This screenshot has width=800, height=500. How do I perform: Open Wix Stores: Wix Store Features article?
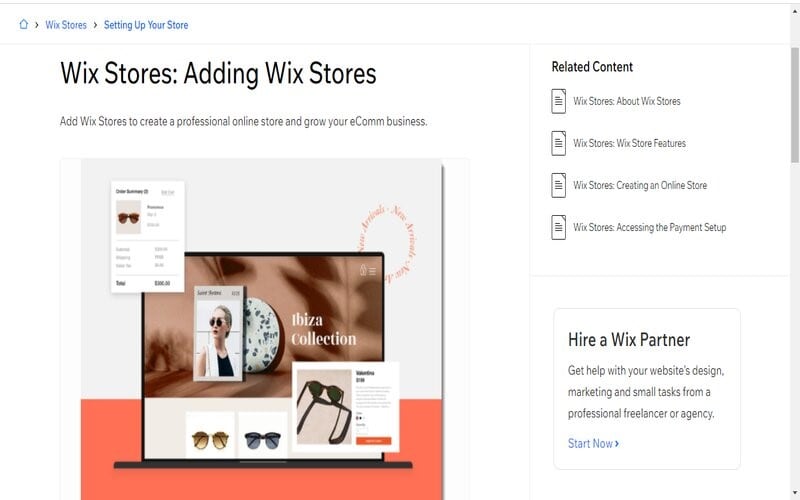coord(629,143)
